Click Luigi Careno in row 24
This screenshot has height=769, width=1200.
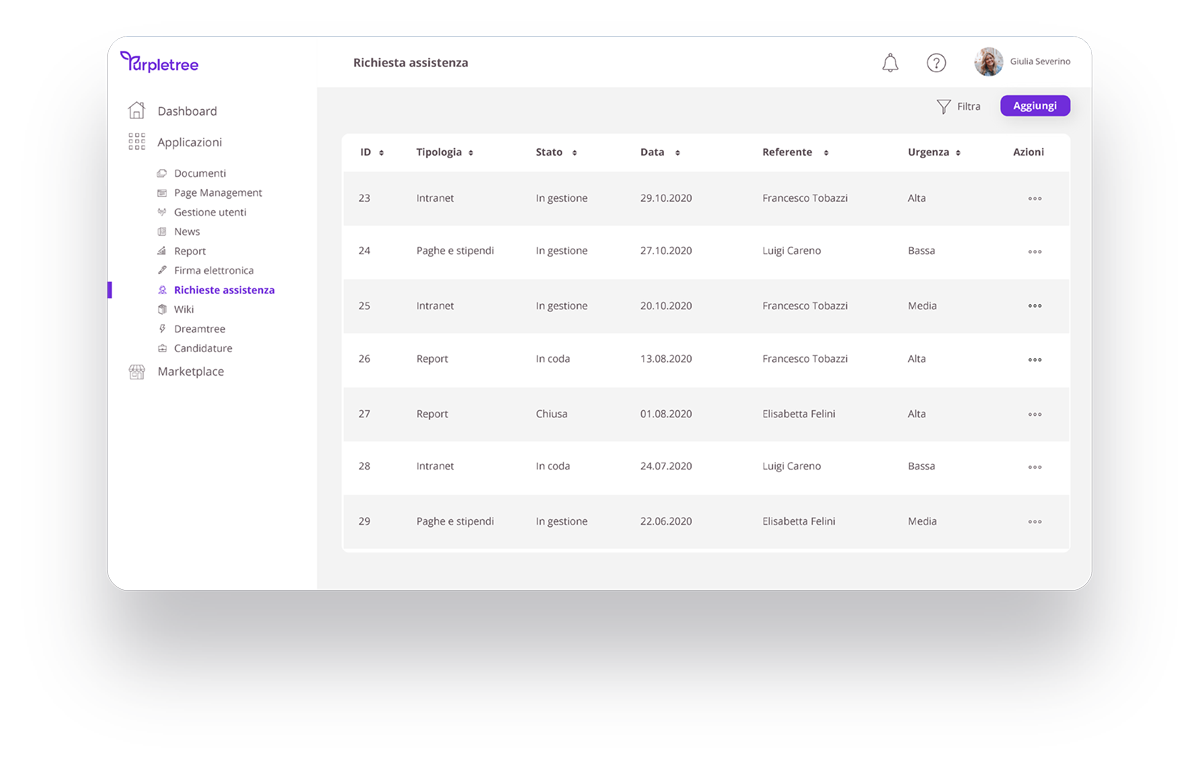click(792, 251)
